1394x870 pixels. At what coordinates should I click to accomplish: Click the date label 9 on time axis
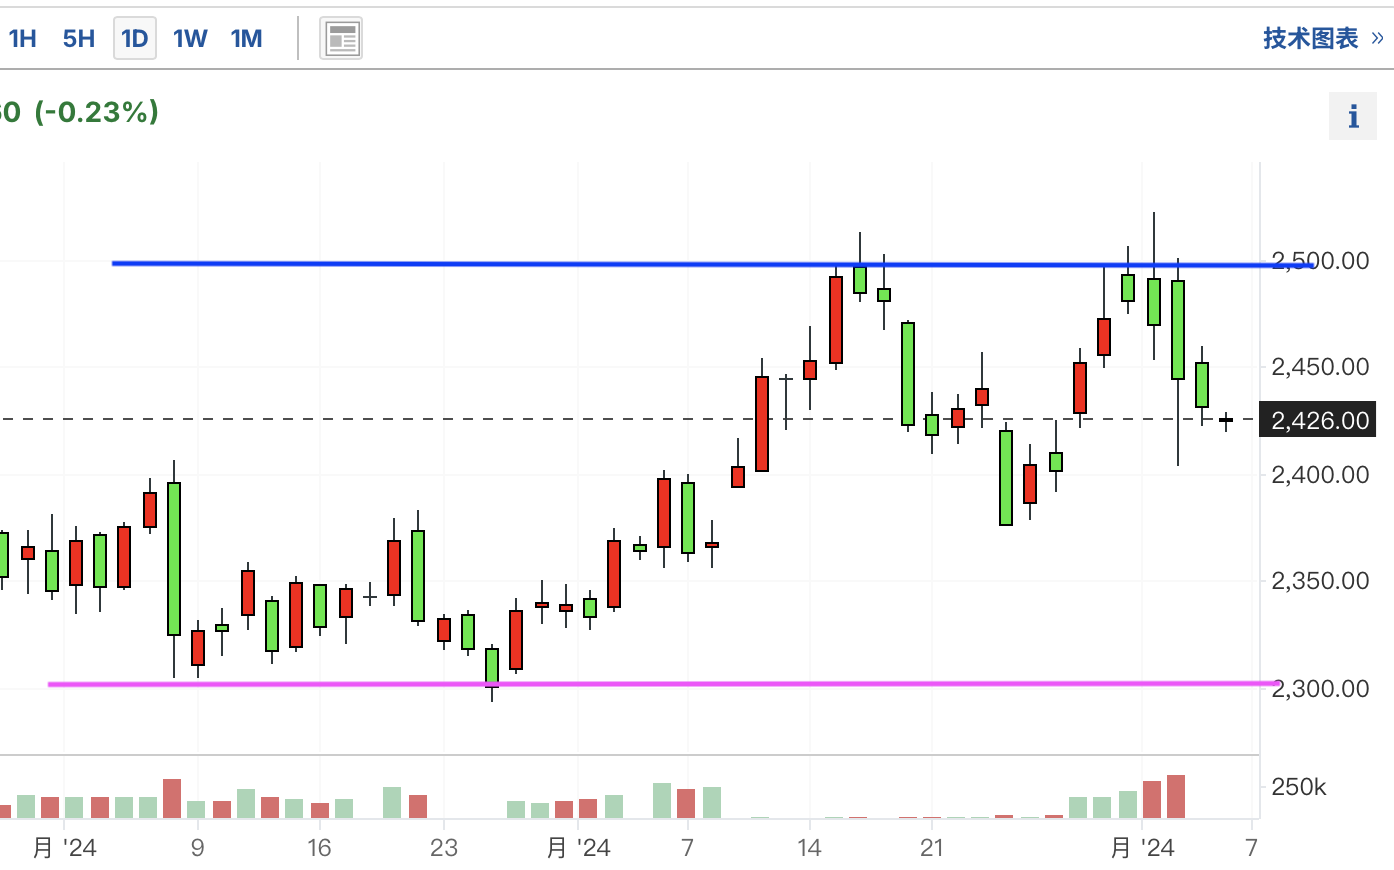click(x=198, y=848)
